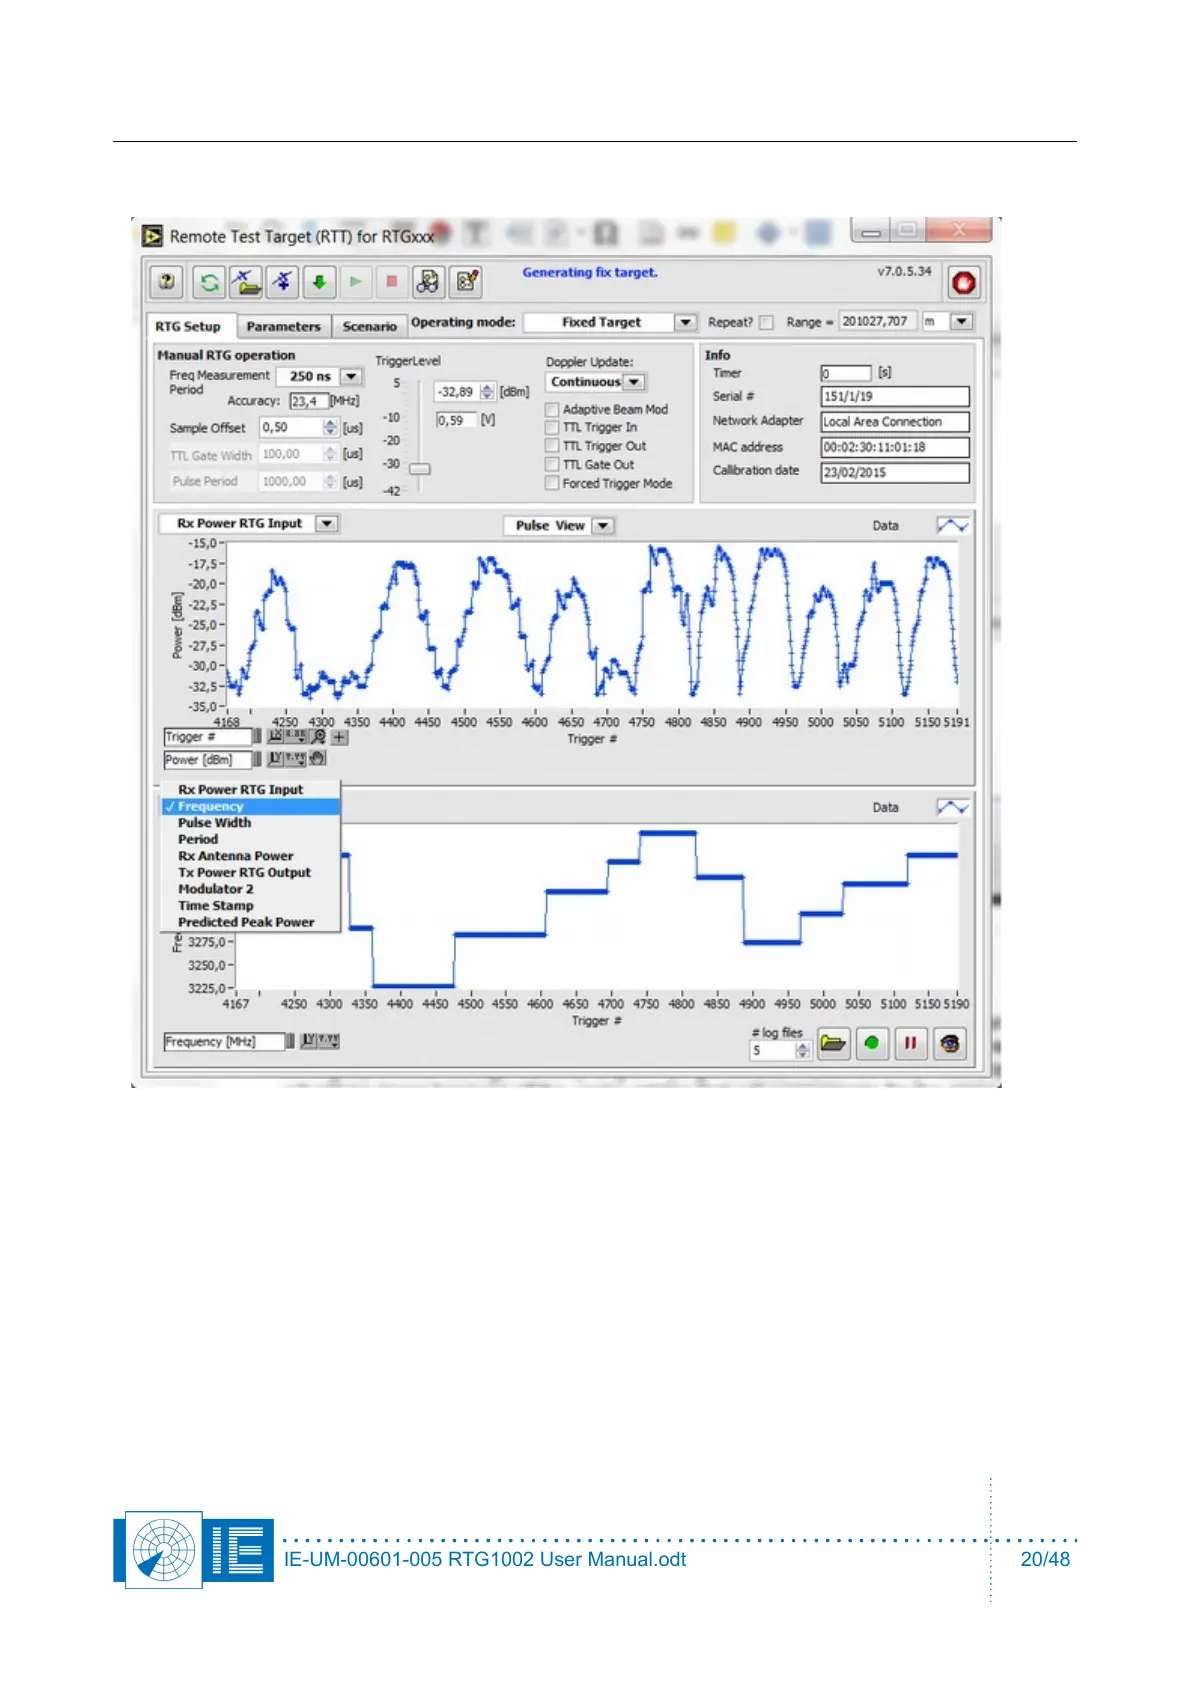Select Time Stamp in the list
This screenshot has width=1190, height=1684.
(251, 905)
